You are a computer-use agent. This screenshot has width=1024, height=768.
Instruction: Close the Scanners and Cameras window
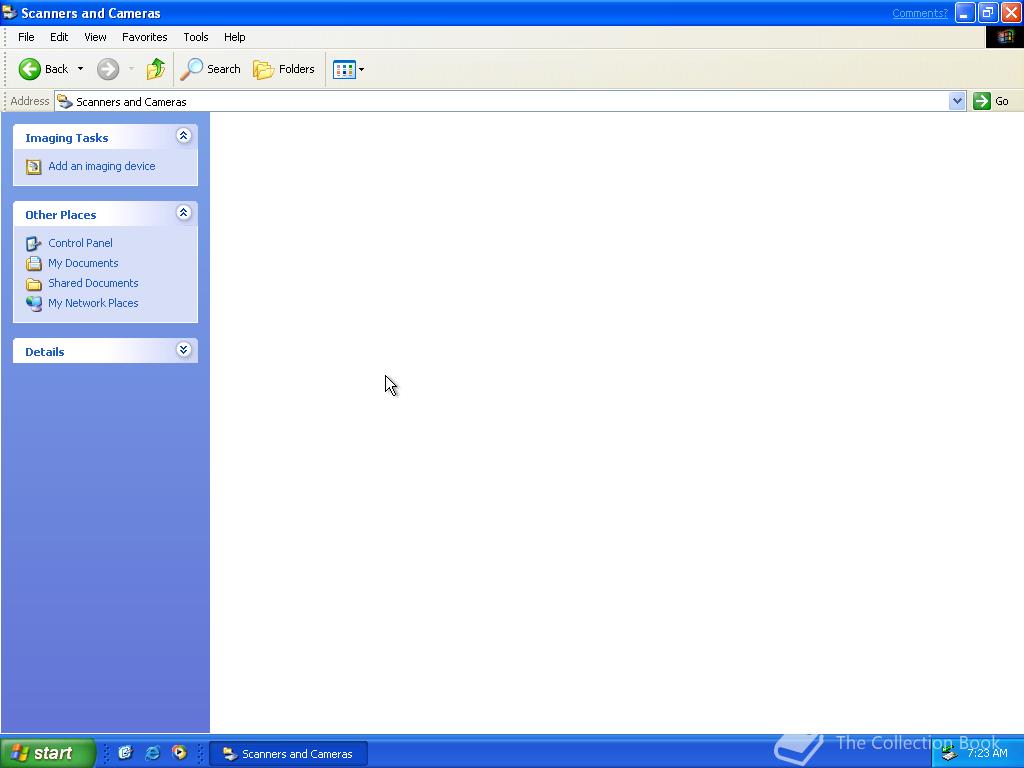1011,13
